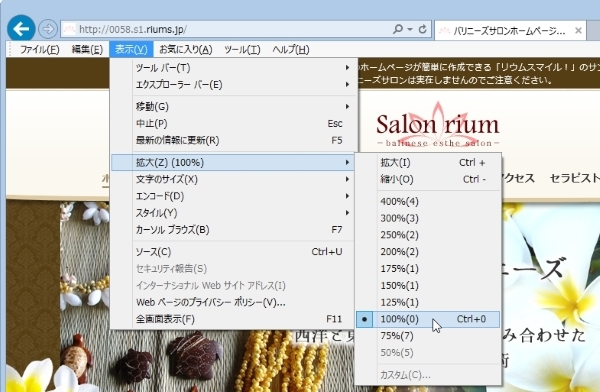This screenshot has height=392, width=600.
Task: Click the refresh icon in address bar
Action: point(422,29)
